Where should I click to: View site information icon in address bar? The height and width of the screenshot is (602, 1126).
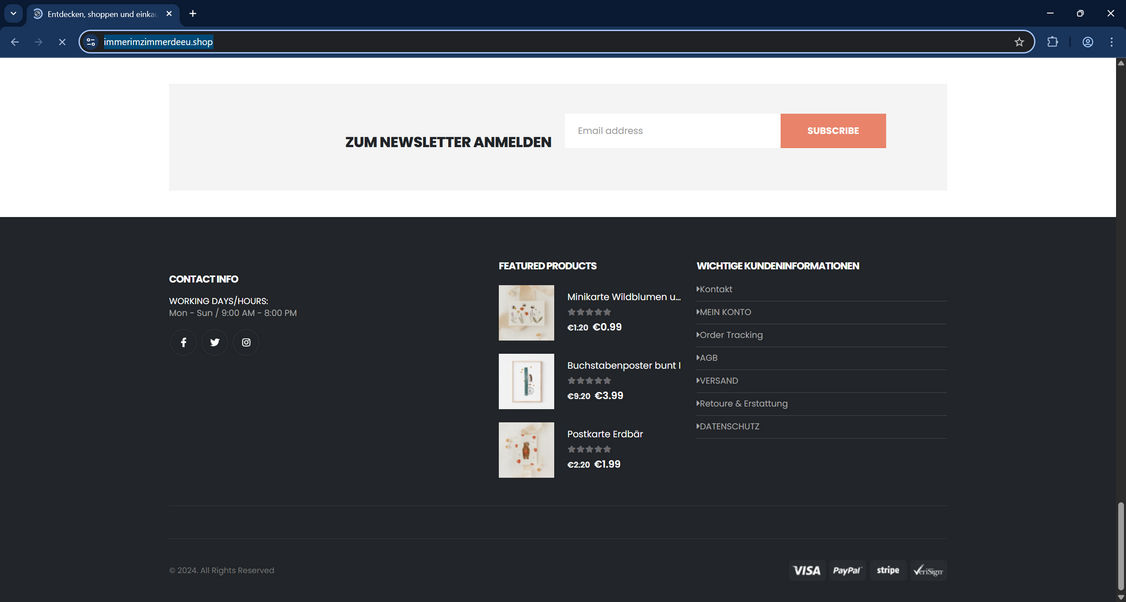(x=90, y=42)
